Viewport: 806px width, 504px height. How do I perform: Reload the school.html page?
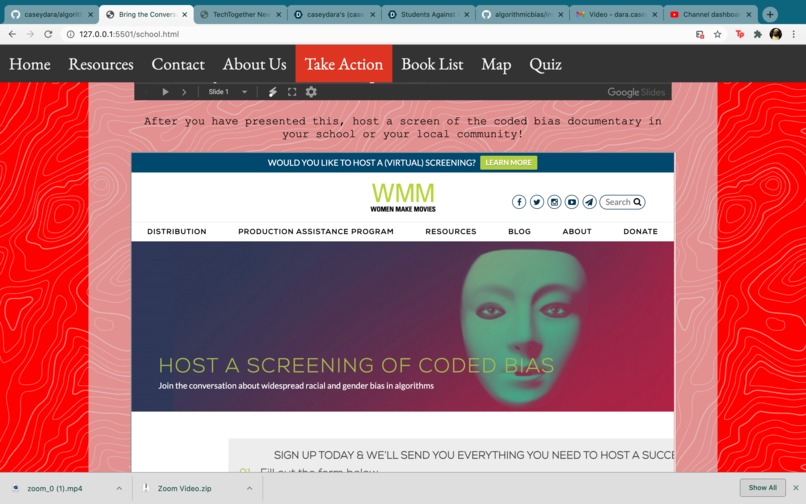point(48,34)
